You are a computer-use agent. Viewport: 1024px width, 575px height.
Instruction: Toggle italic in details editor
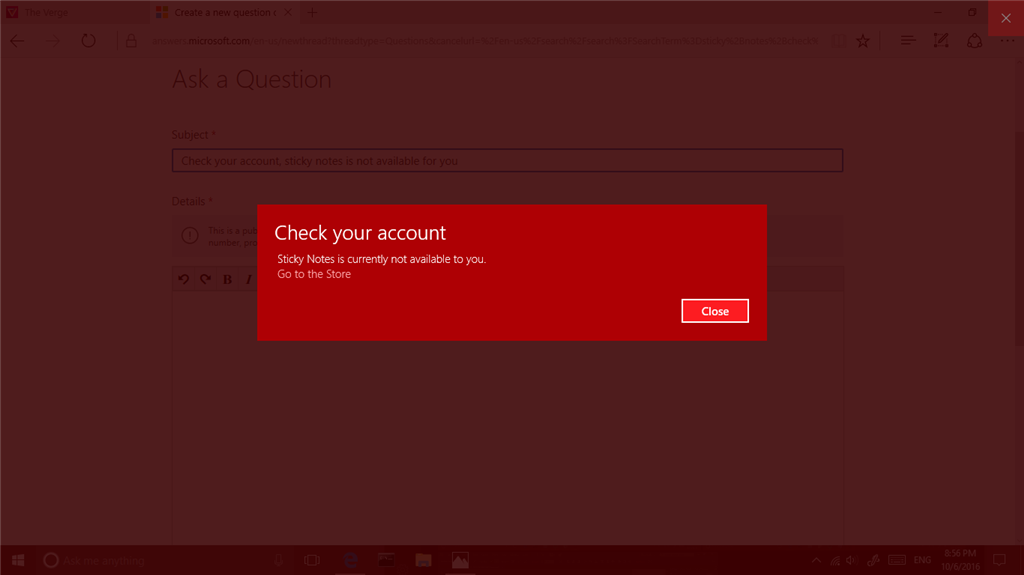point(248,279)
